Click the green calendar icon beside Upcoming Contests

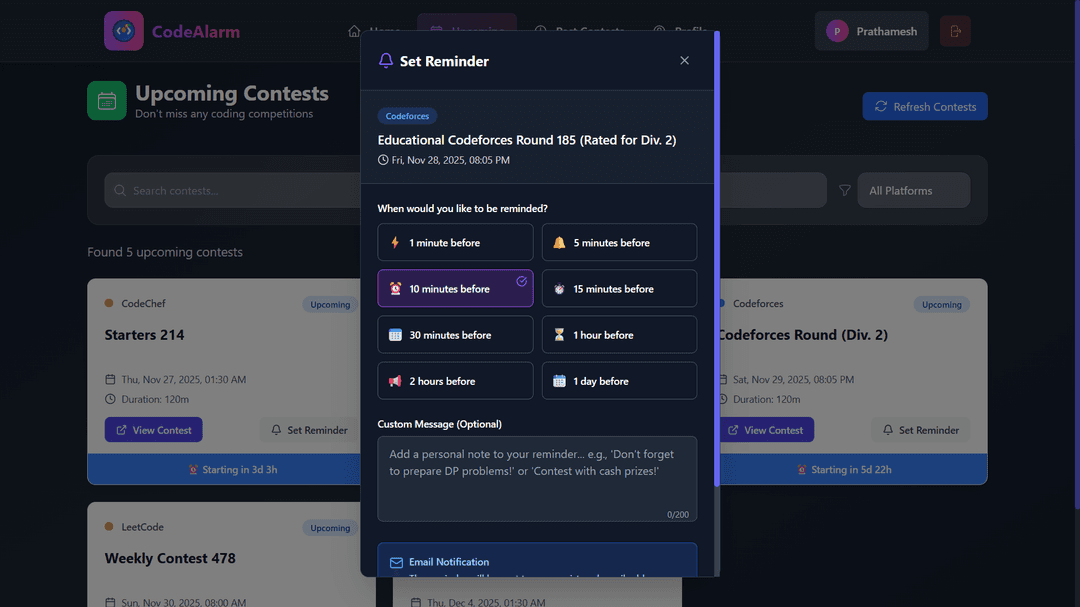[107, 100]
